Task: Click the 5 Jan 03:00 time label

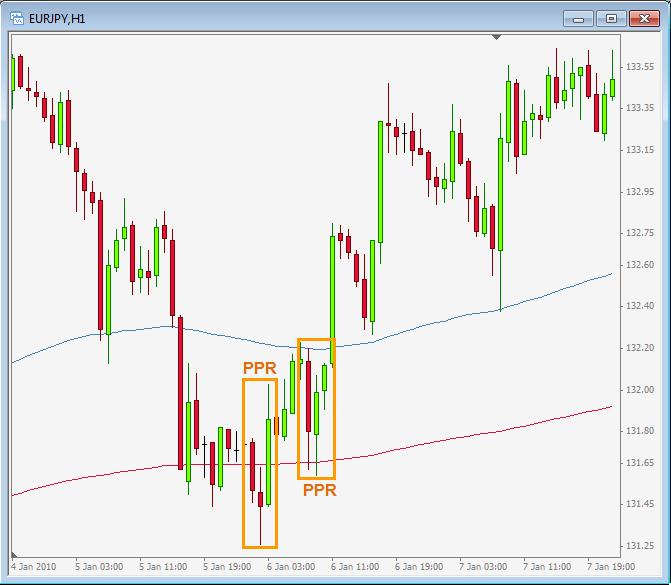Action: click(x=99, y=567)
